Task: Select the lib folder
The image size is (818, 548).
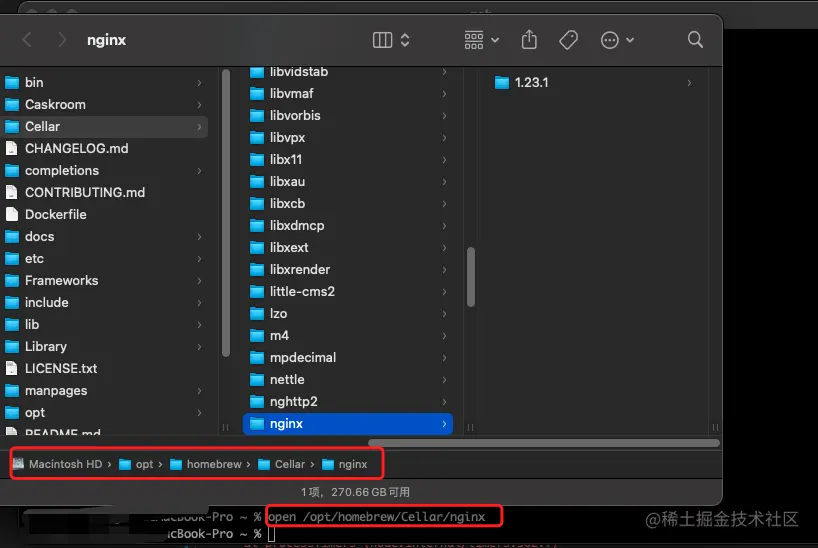Action: pyautogui.click(x=104, y=325)
